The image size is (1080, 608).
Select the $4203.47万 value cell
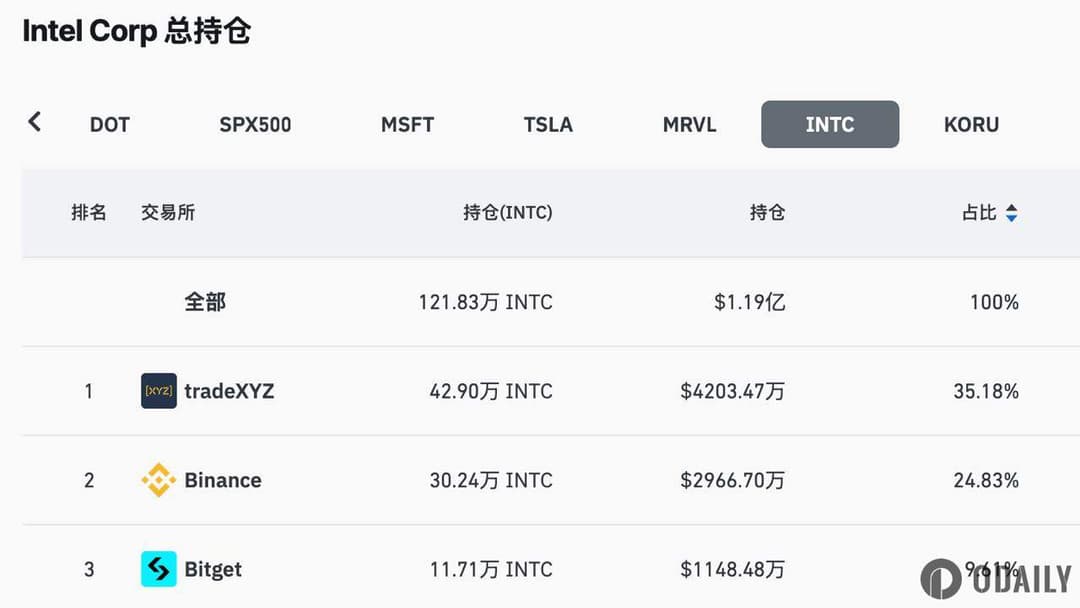732,391
